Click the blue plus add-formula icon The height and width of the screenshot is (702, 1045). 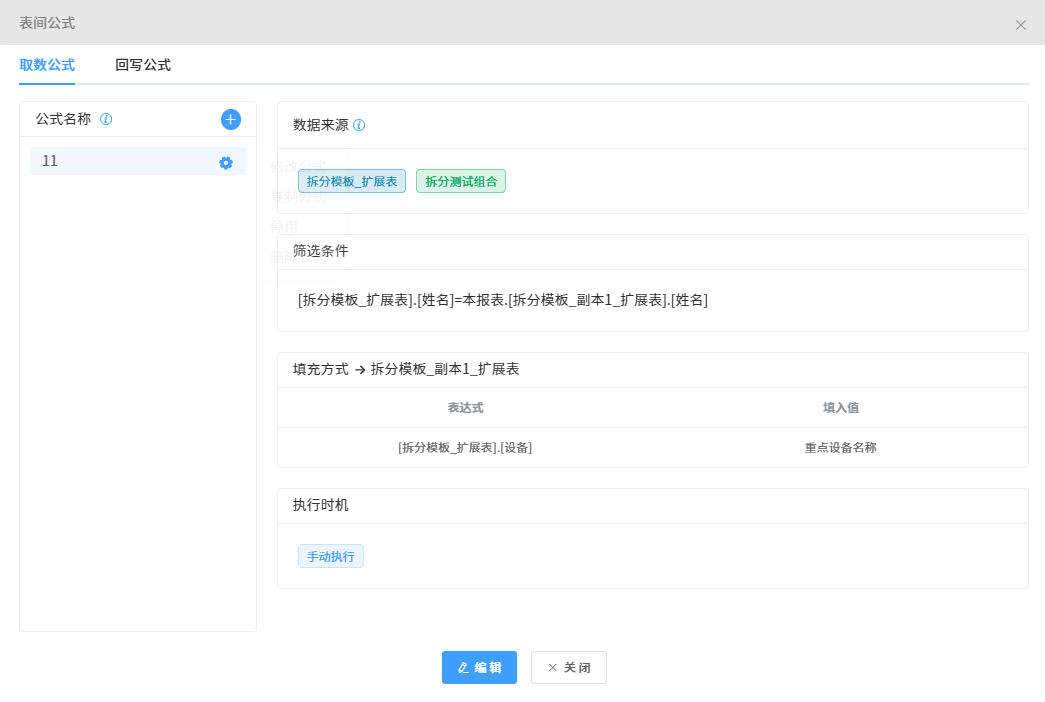[x=231, y=119]
